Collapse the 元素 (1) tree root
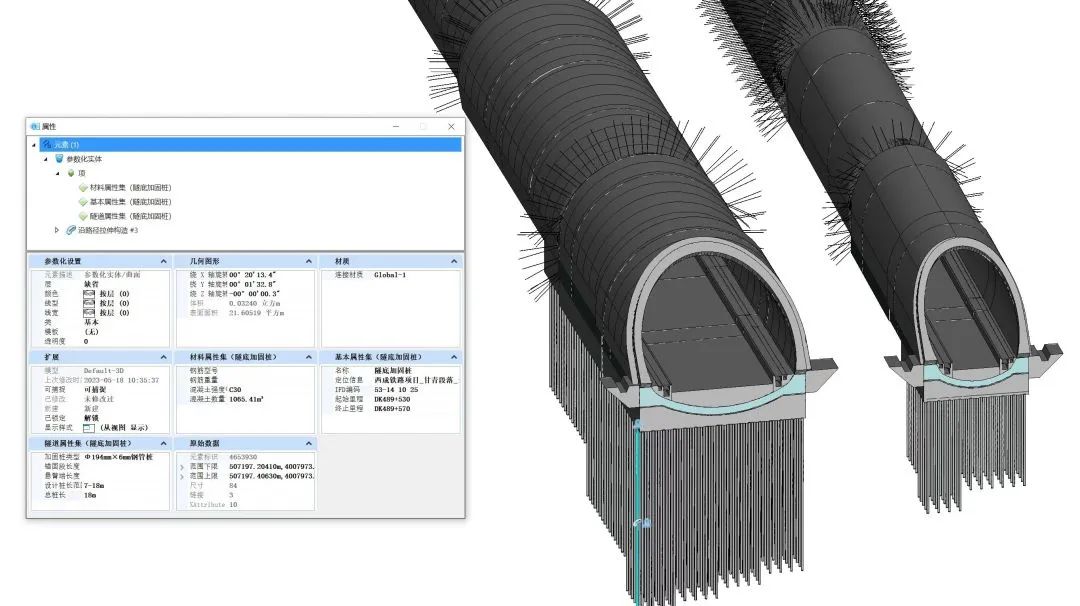1080x606 pixels. click(34, 145)
